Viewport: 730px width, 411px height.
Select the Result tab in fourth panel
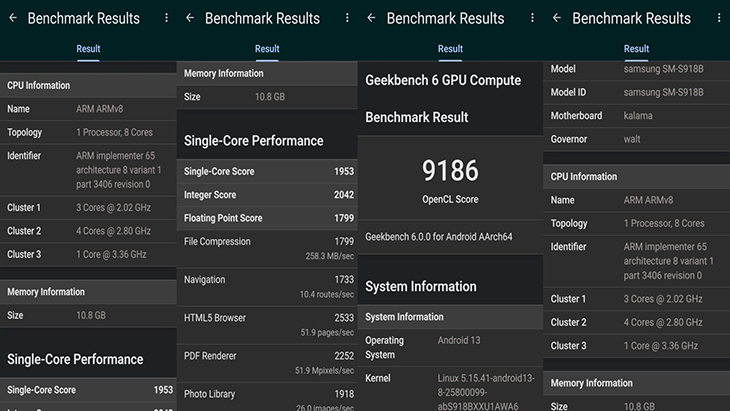pyautogui.click(x=636, y=49)
